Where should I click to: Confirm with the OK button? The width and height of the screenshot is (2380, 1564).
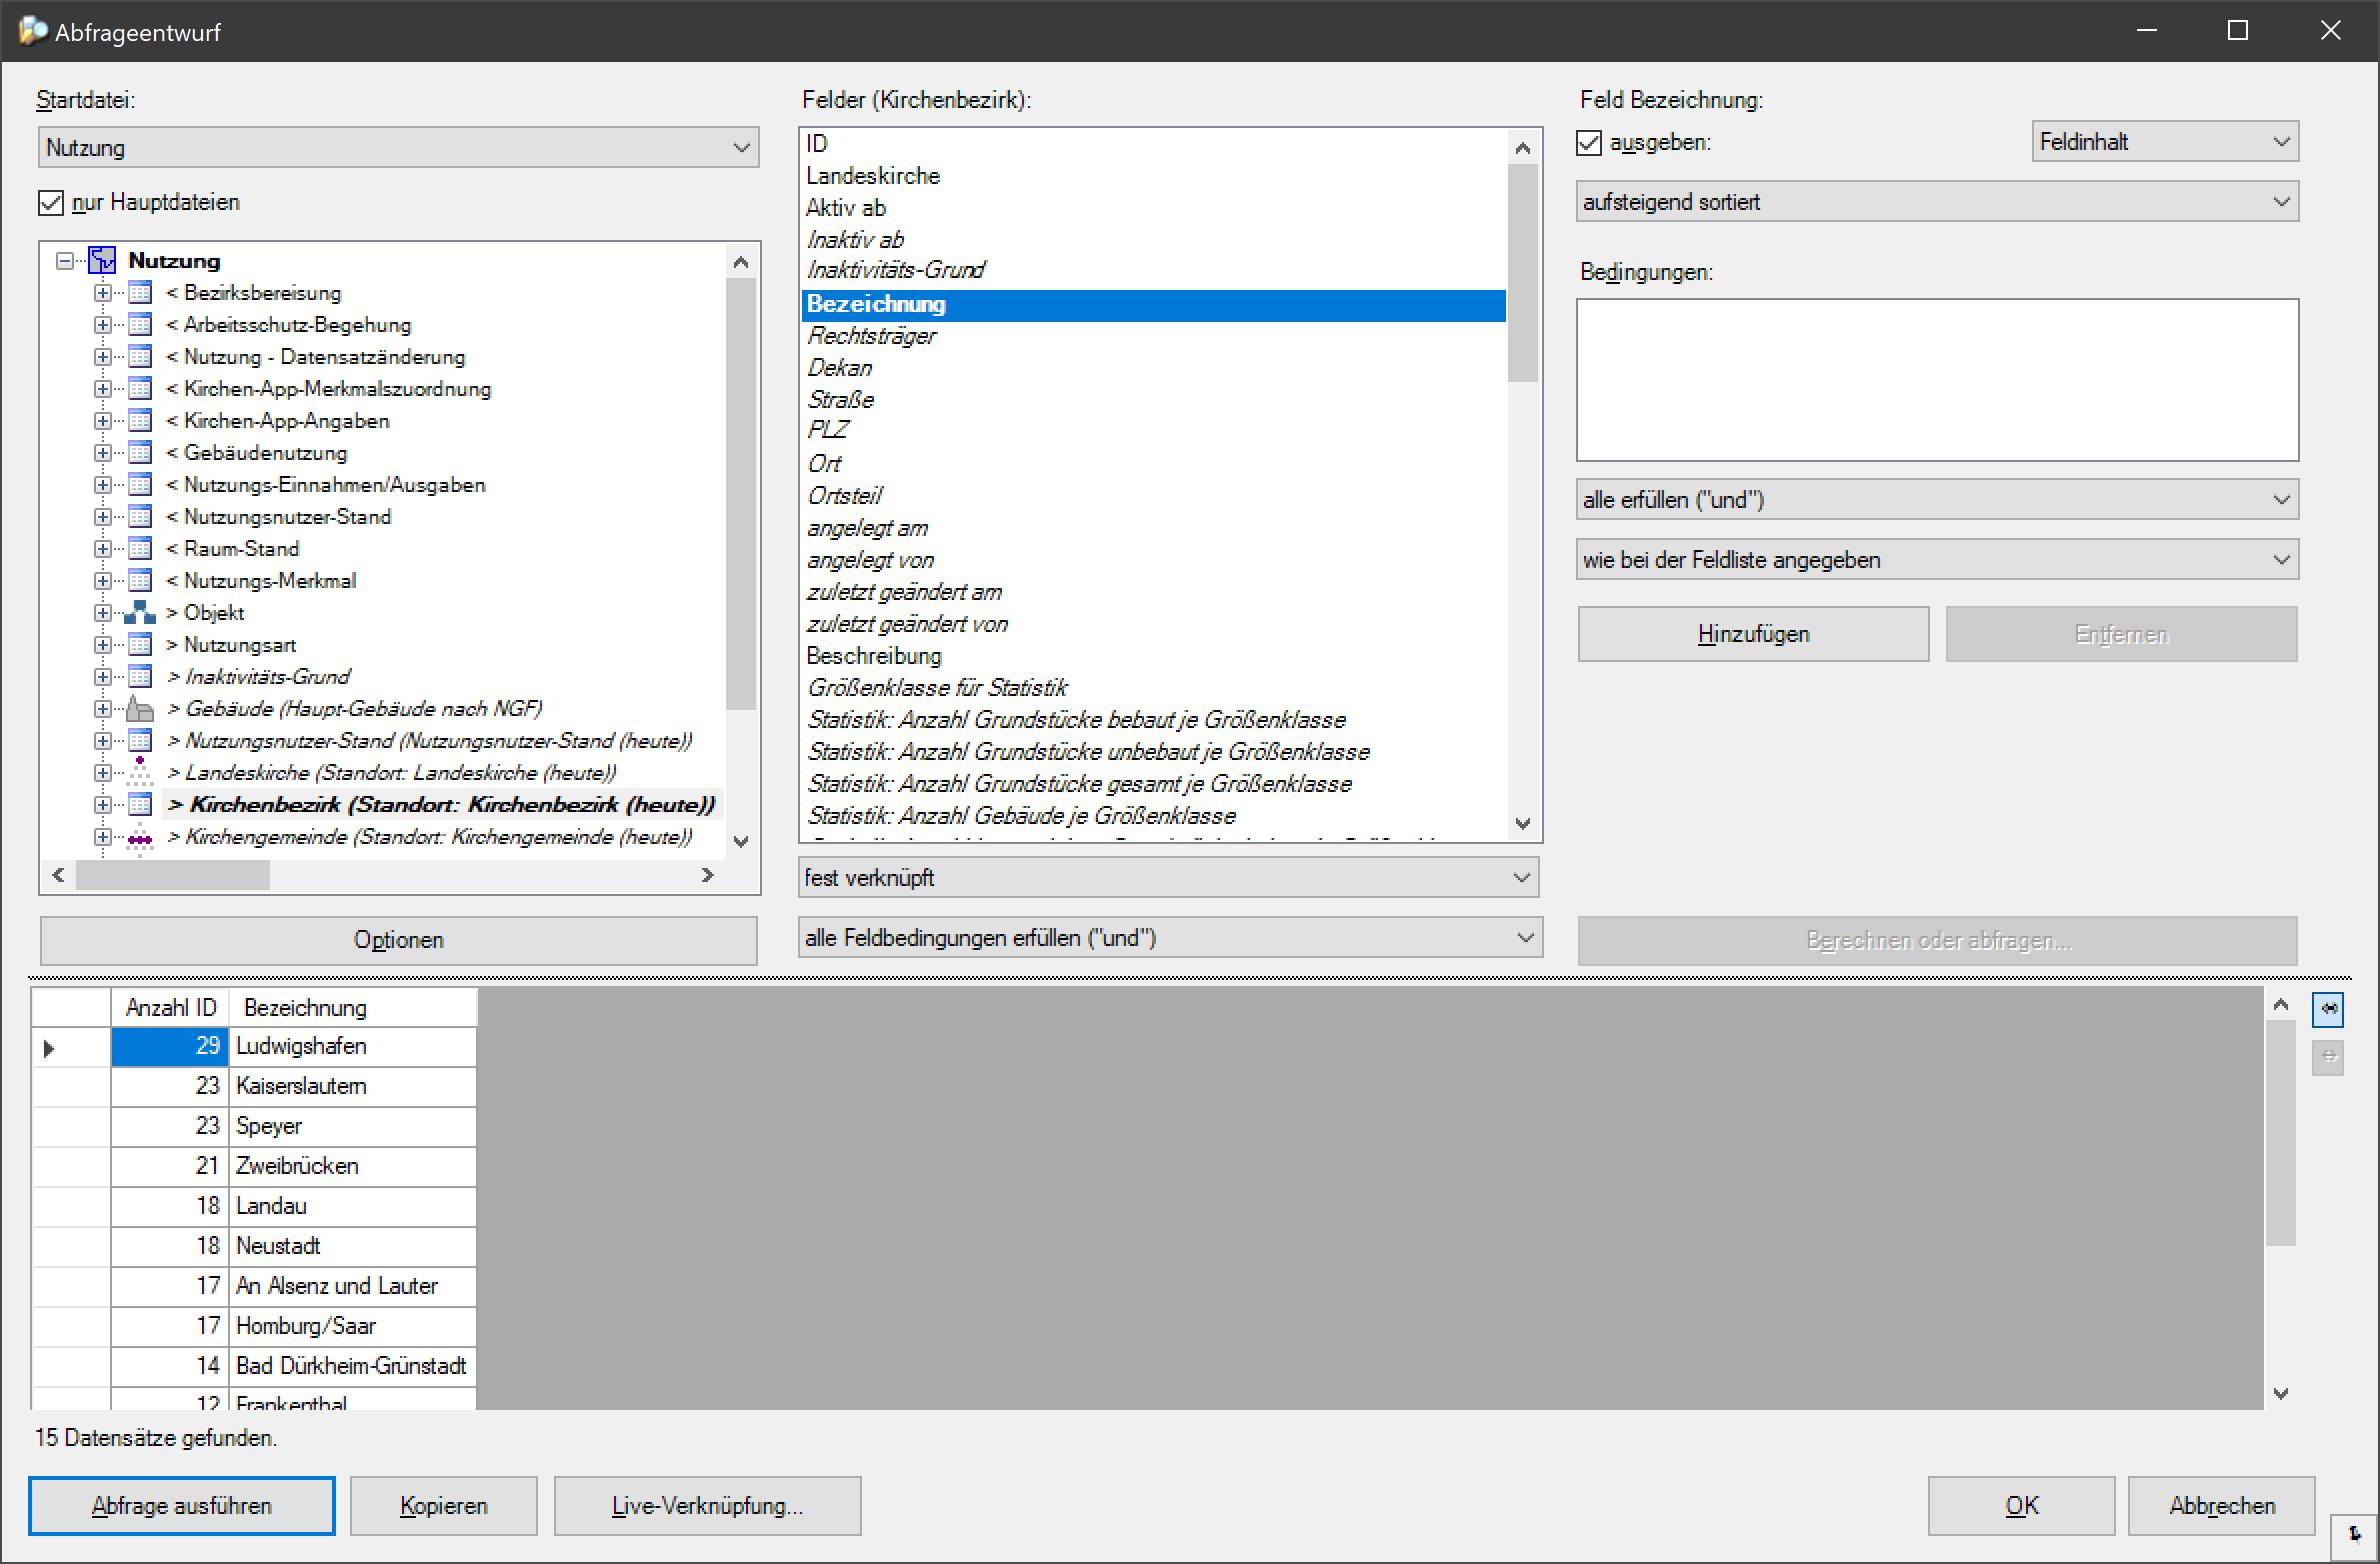tap(2021, 1506)
